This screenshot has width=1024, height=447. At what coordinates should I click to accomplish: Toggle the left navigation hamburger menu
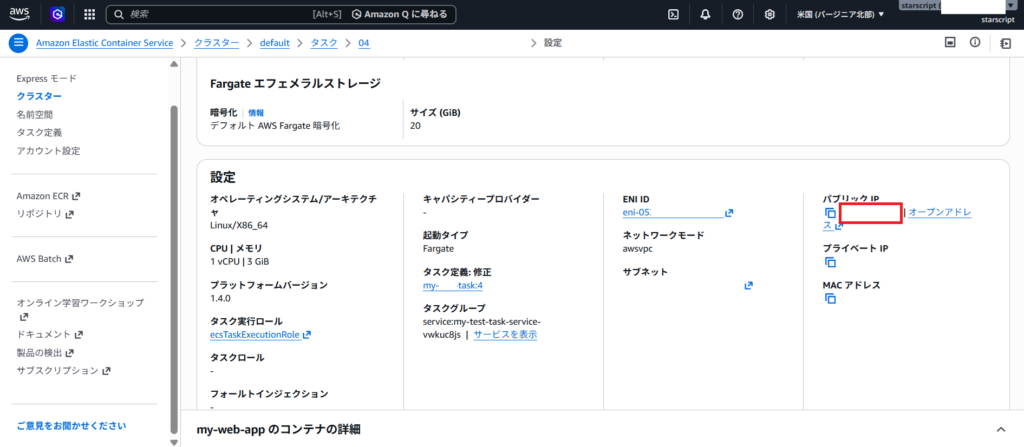pos(18,43)
